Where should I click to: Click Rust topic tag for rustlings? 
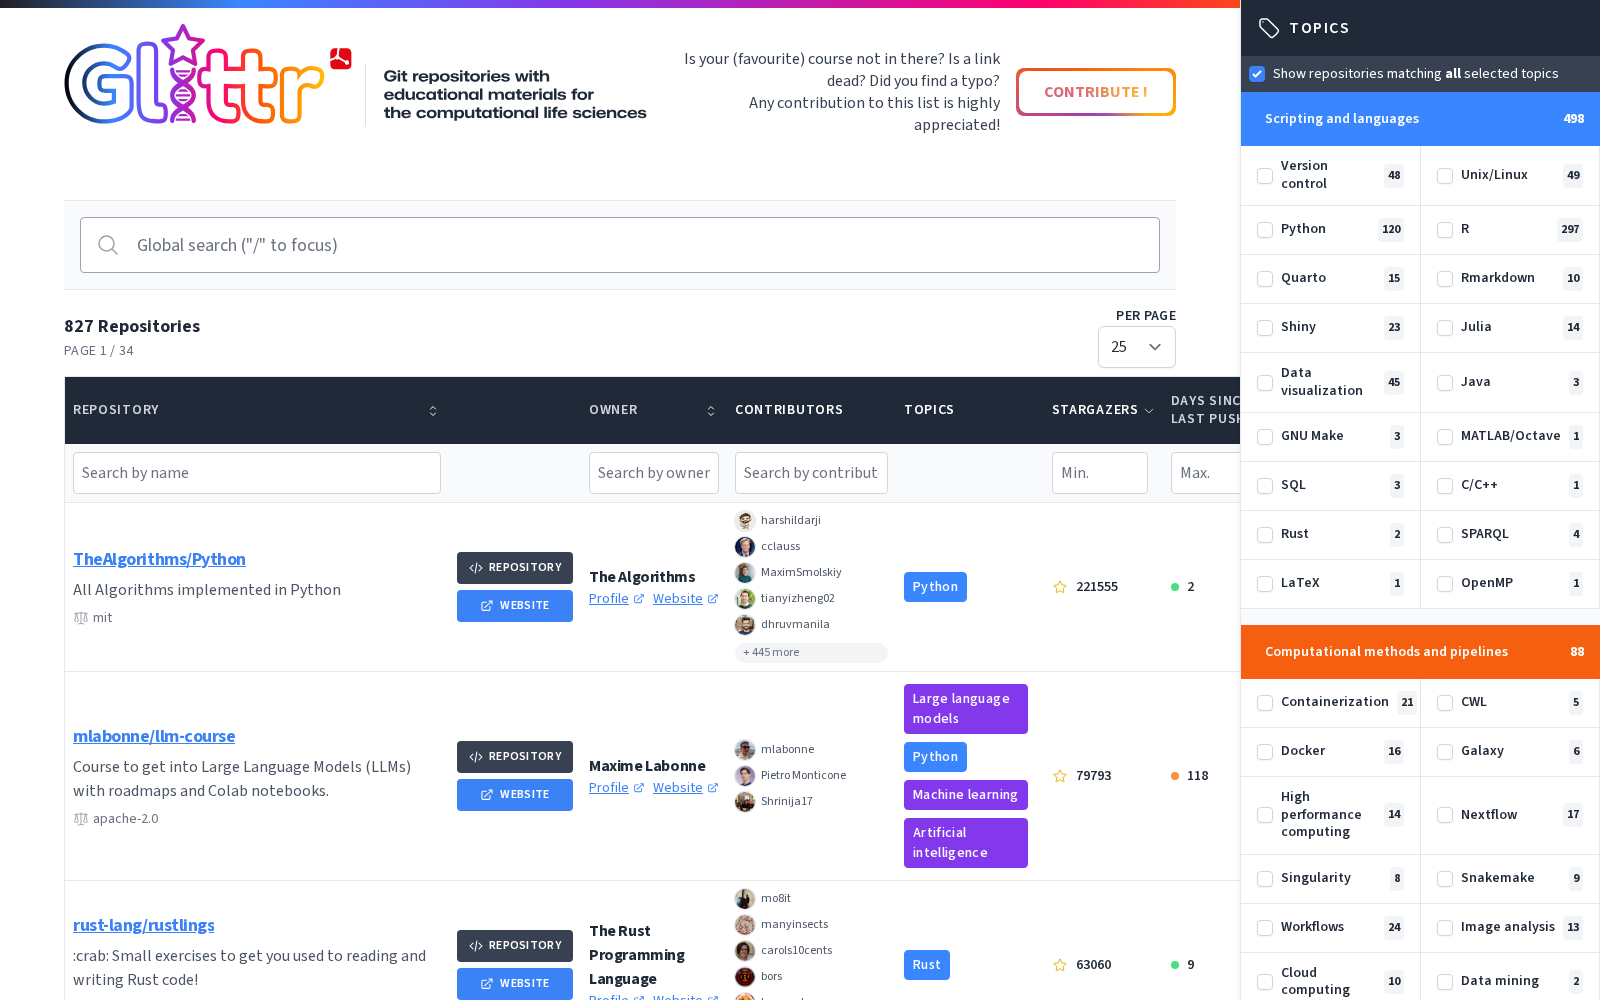pyautogui.click(x=927, y=965)
